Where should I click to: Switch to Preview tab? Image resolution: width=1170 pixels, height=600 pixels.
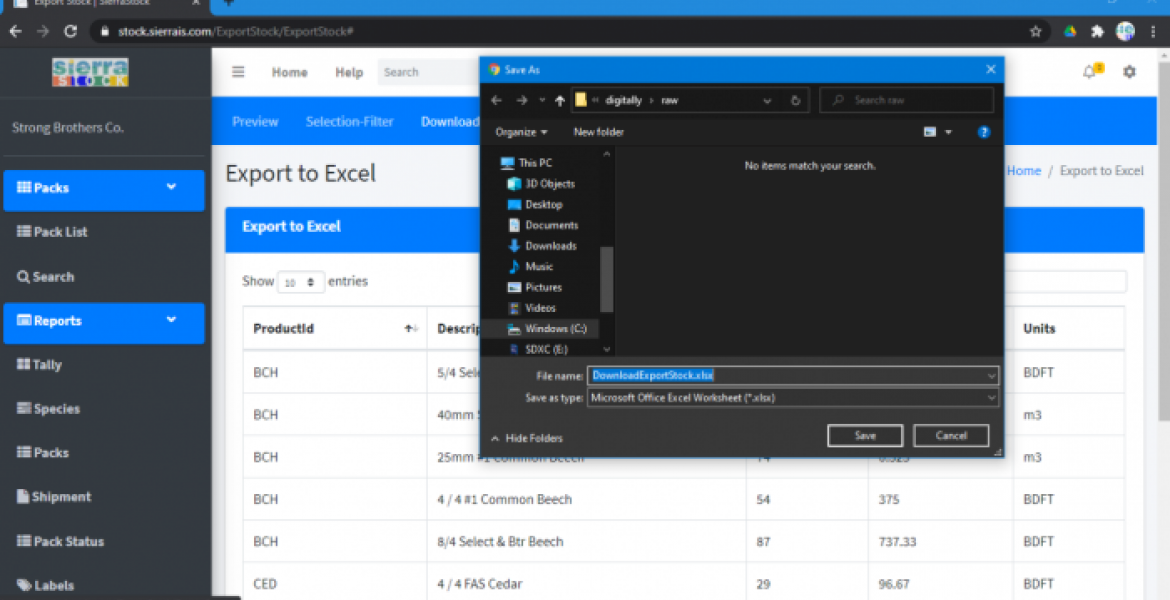pos(255,122)
